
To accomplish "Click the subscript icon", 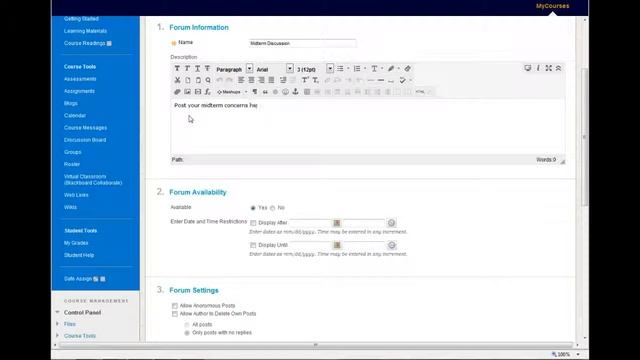I will [x=316, y=80].
